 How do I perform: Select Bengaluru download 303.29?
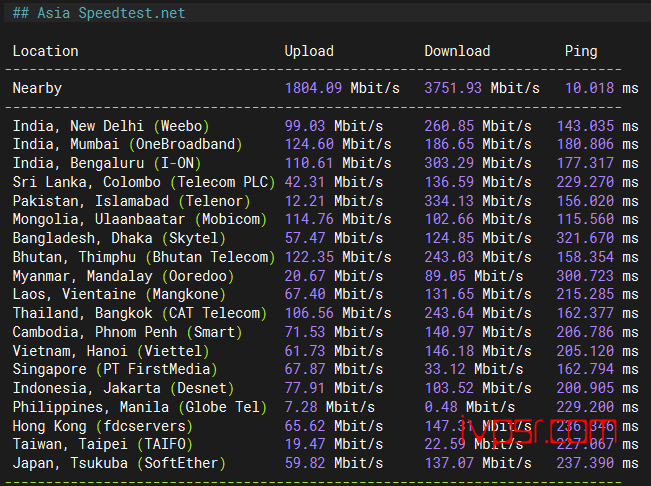(x=449, y=163)
